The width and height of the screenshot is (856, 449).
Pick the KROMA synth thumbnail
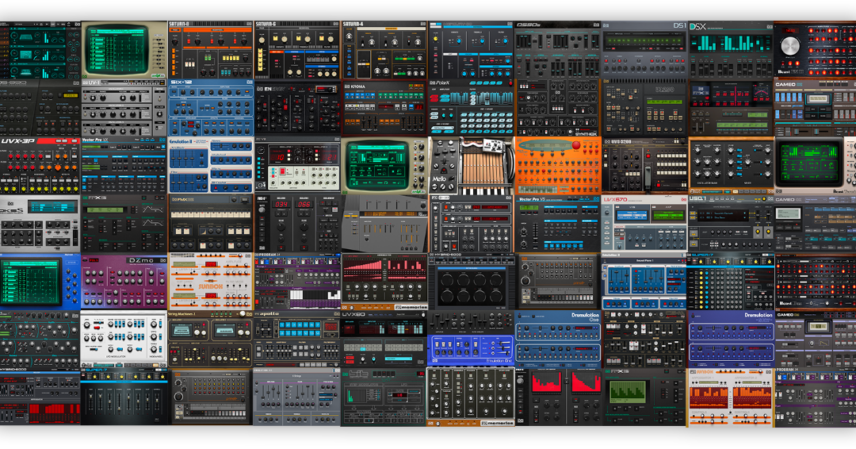coord(384,108)
